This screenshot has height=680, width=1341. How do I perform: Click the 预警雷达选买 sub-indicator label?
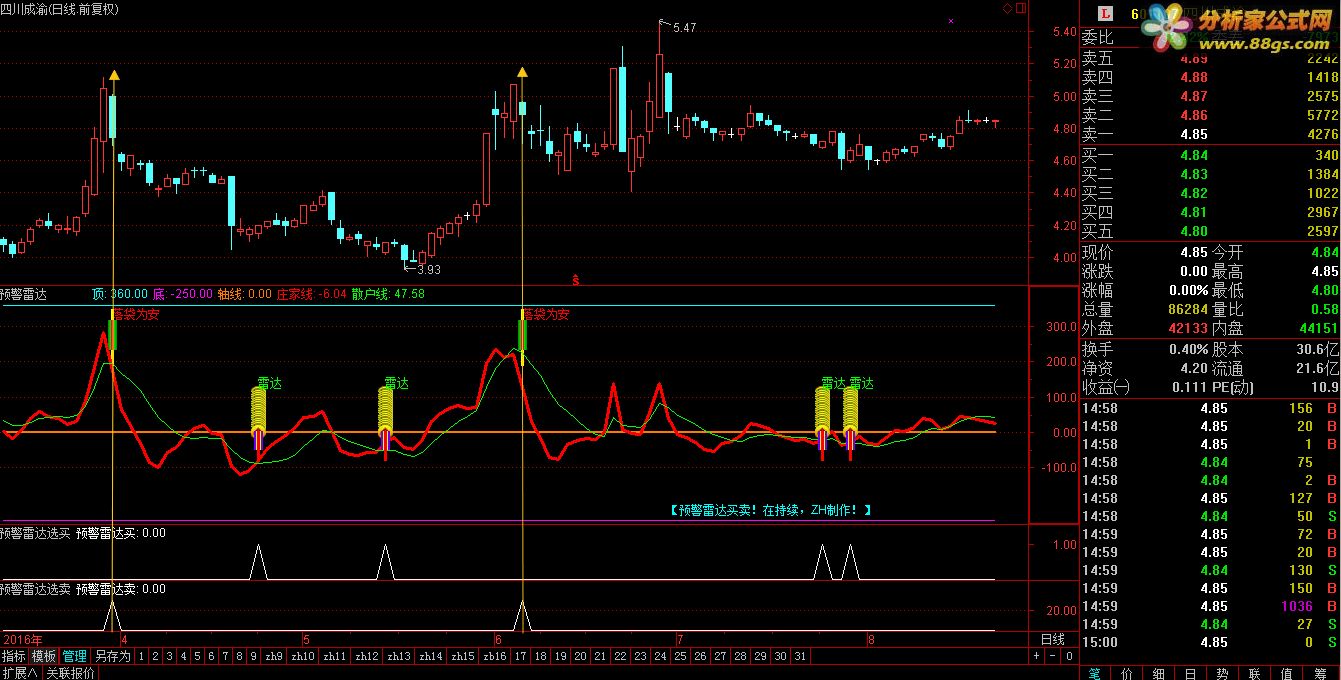point(35,533)
